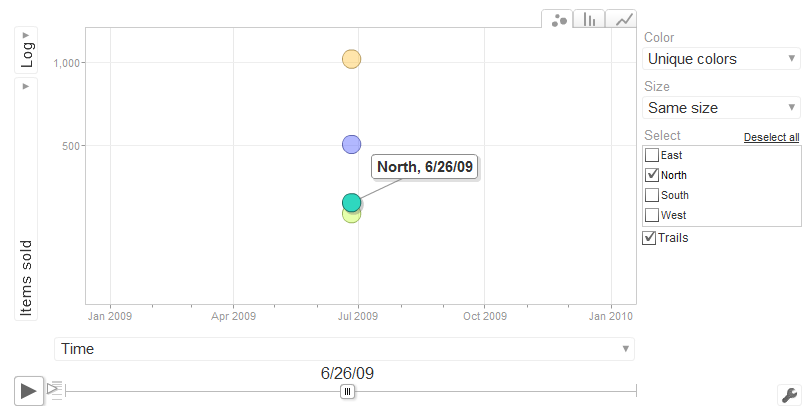Click the timeline slider handle
This screenshot has width=812, height=418.
click(347, 392)
